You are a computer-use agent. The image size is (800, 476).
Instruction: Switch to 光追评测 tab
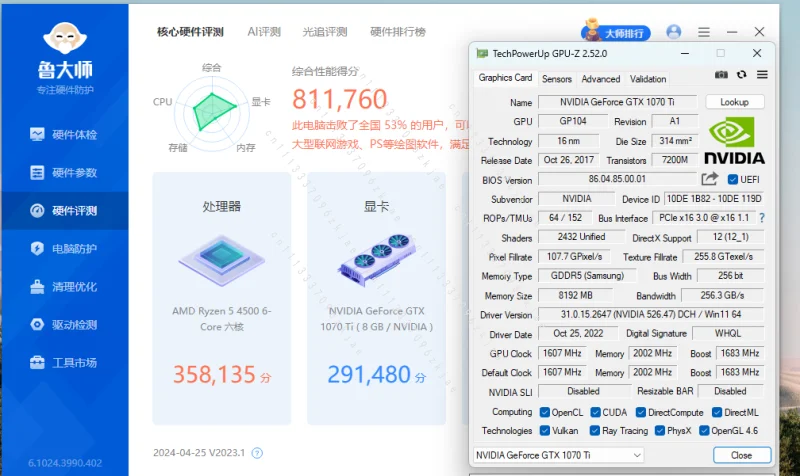(x=325, y=32)
